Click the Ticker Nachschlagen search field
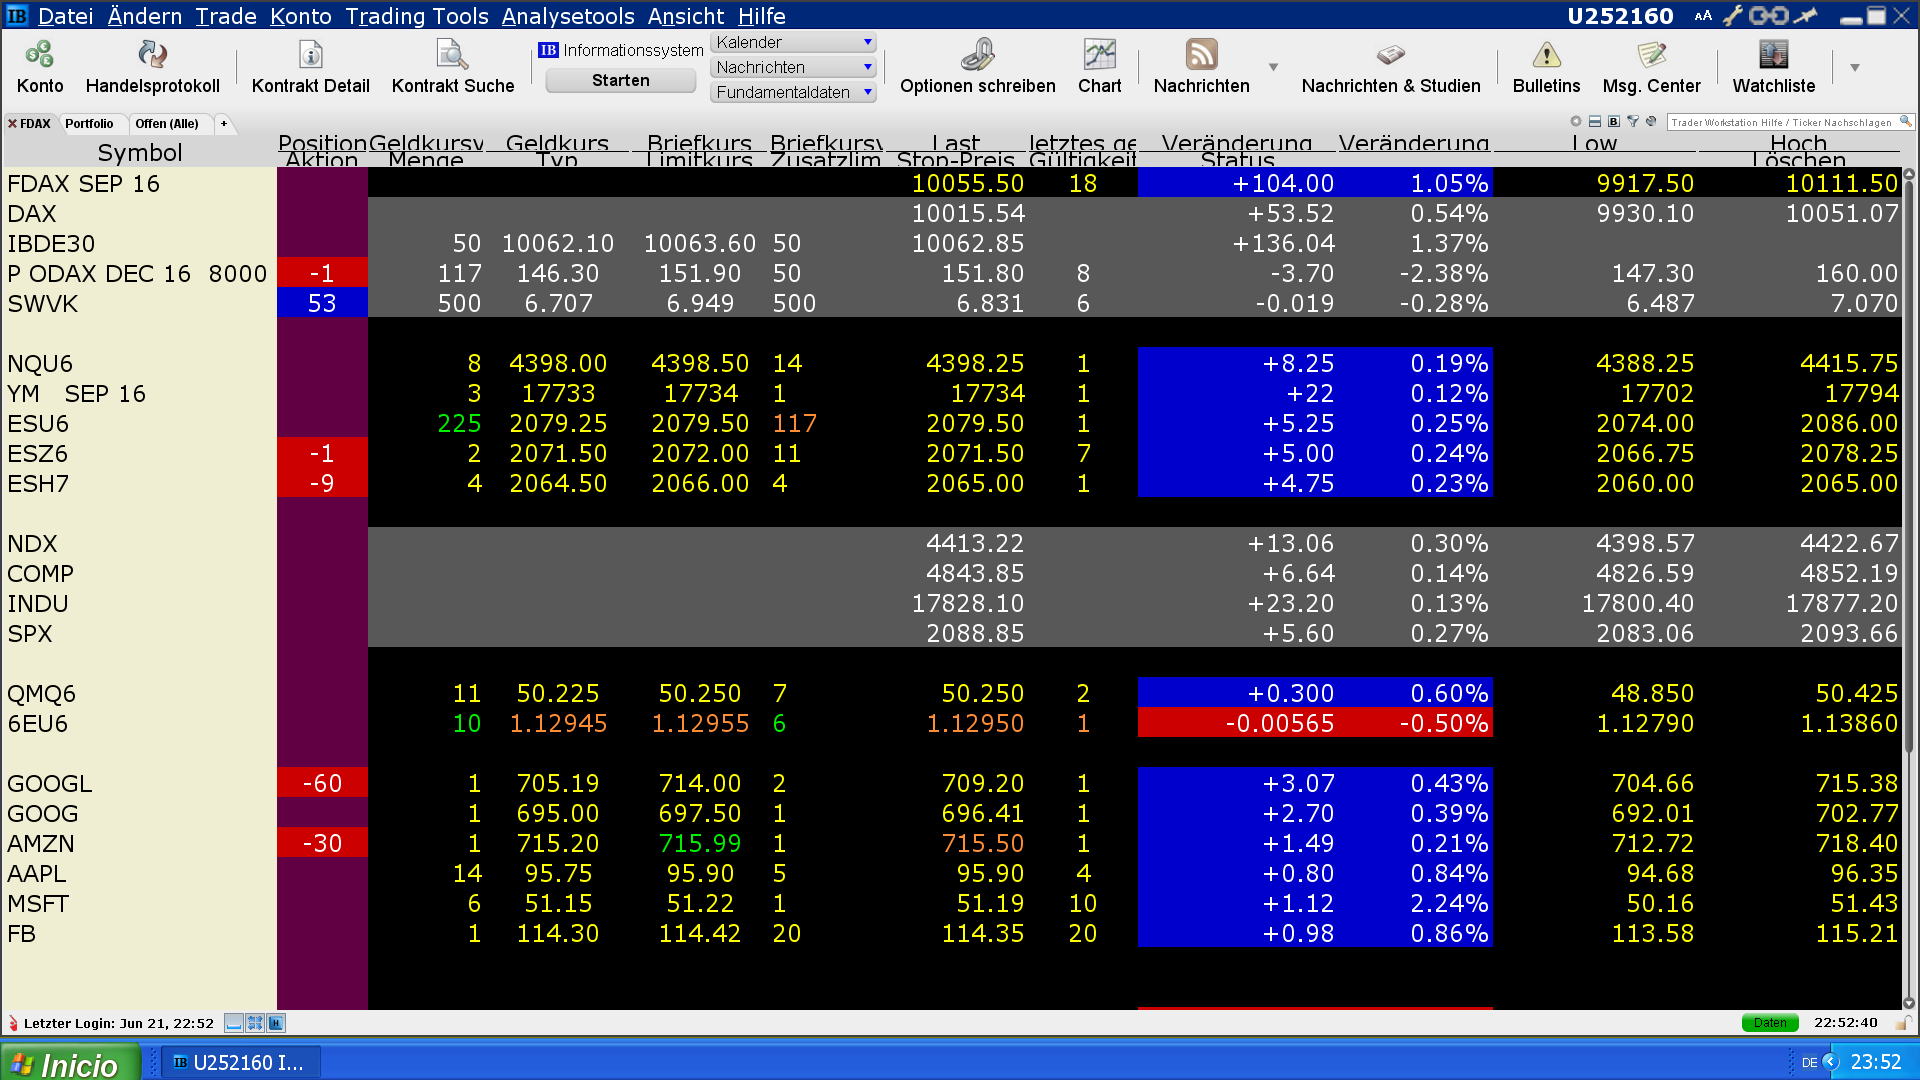The image size is (1920, 1080). (1781, 122)
